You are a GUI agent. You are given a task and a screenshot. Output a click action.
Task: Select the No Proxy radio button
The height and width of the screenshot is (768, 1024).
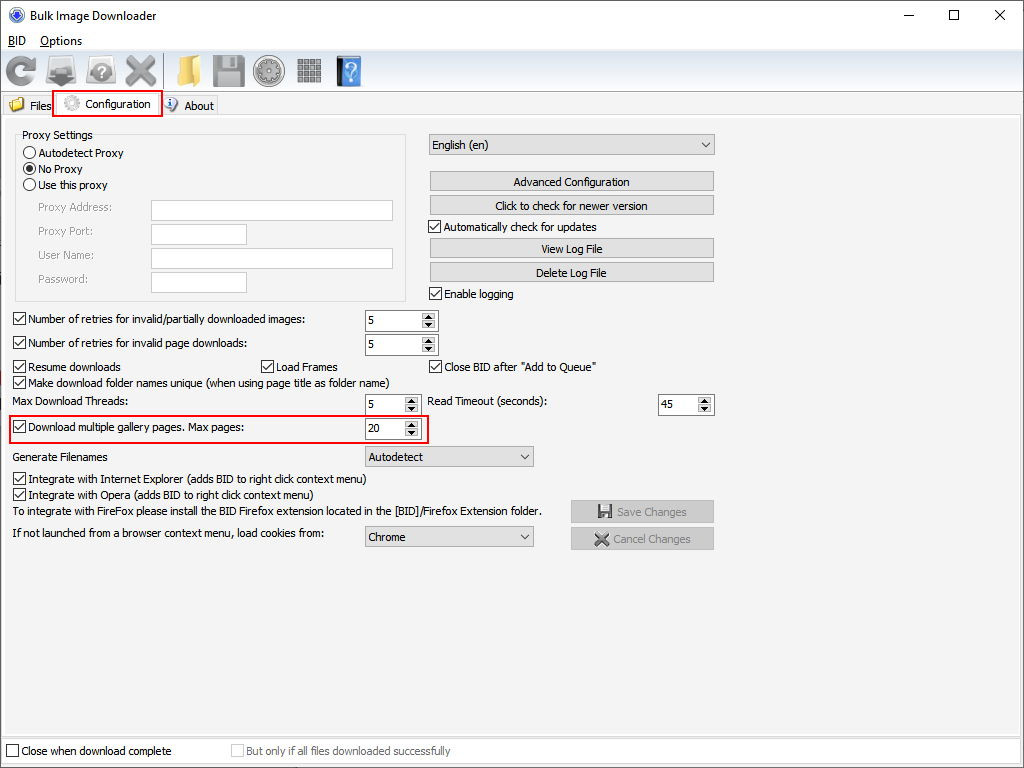point(29,169)
